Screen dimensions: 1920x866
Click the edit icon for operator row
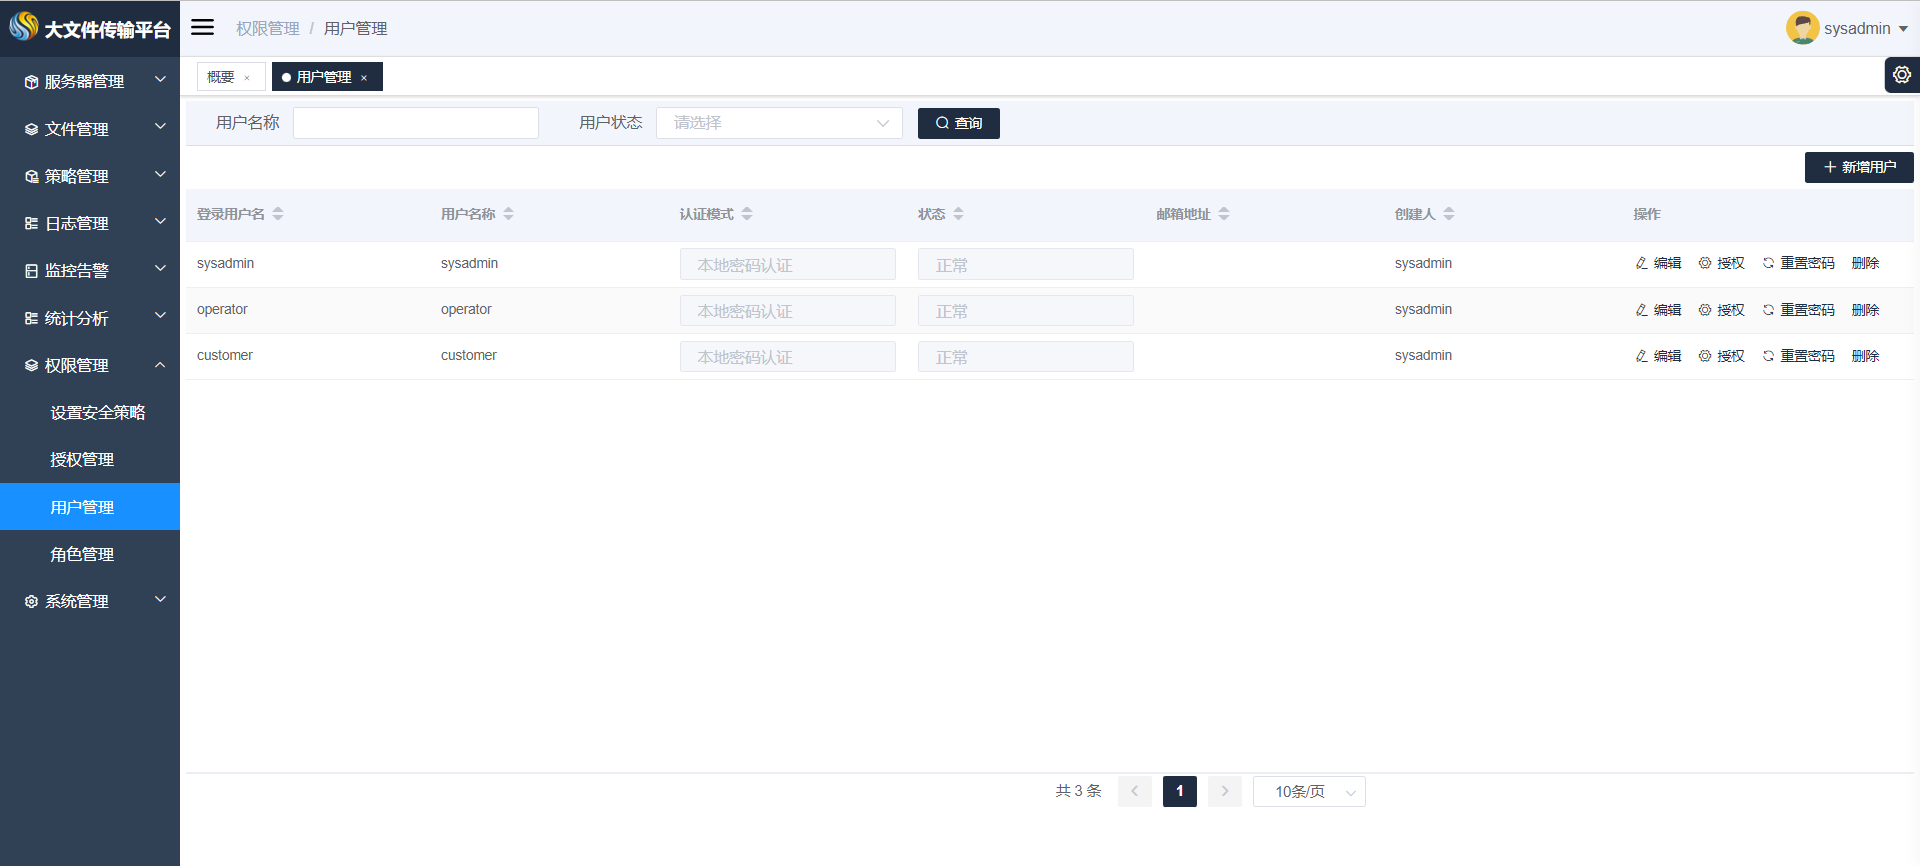click(x=1642, y=310)
